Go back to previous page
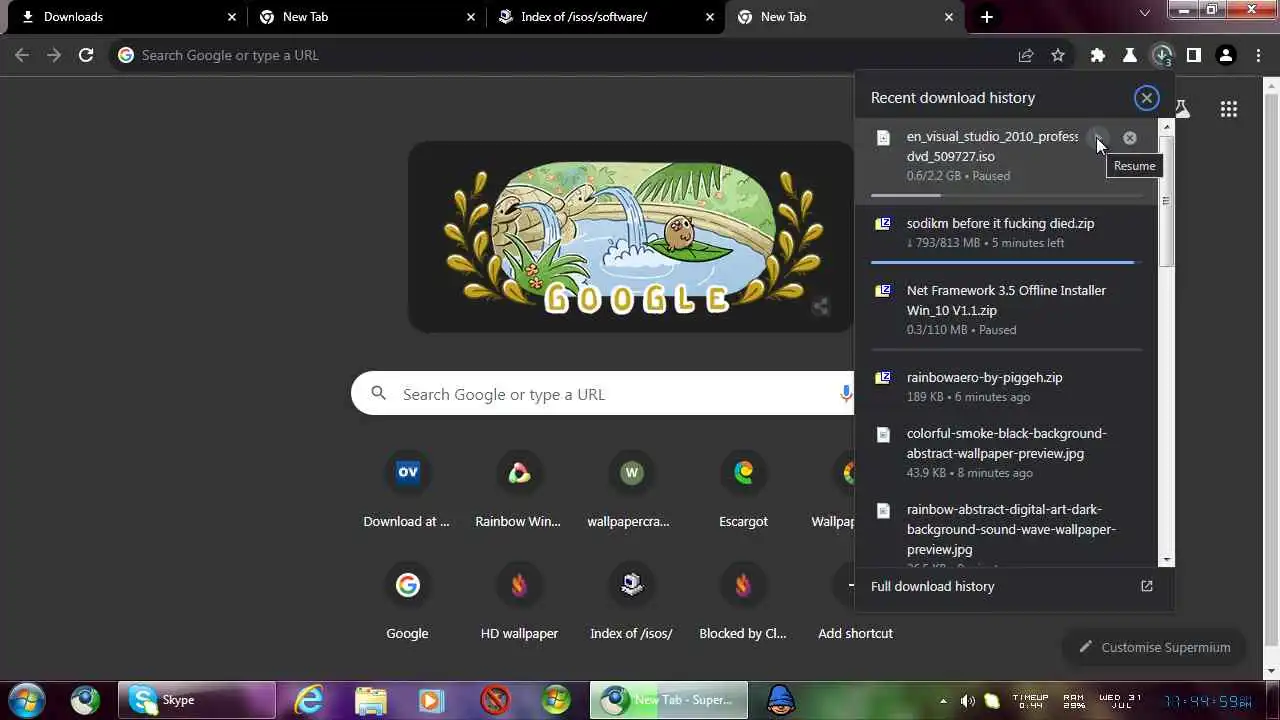 tap(22, 55)
